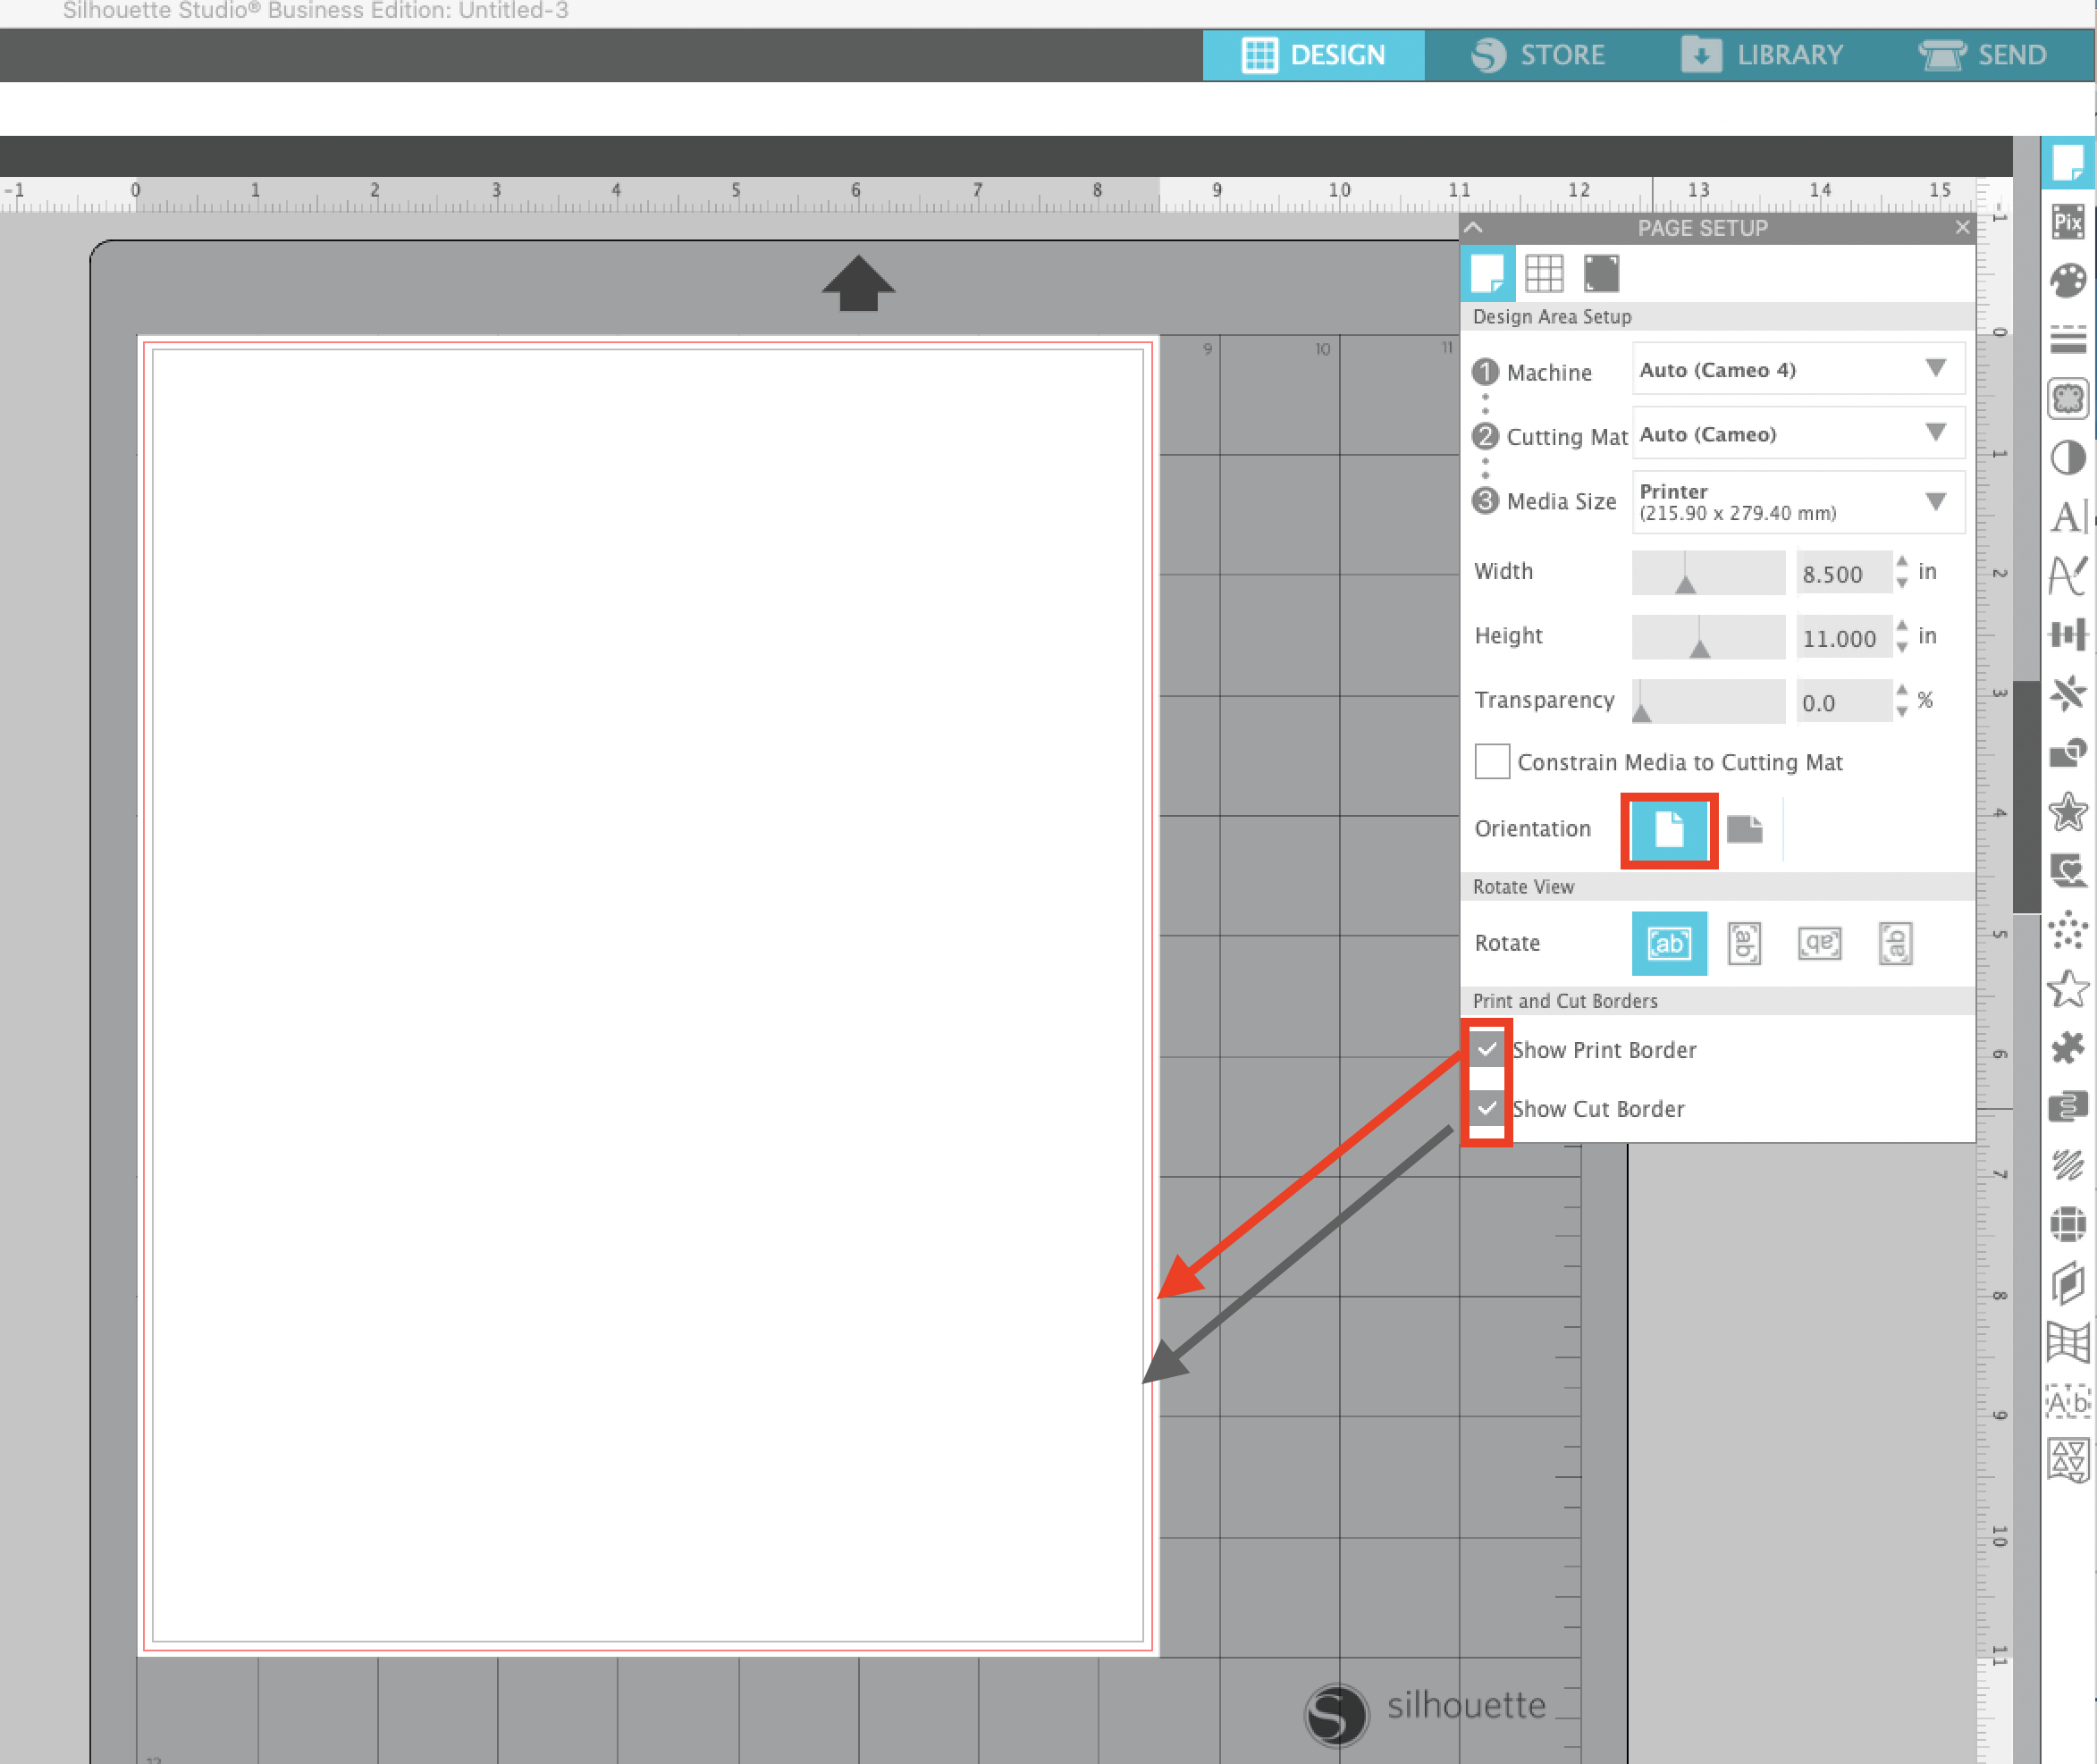Open the Text Style panel
This screenshot has height=1764, width=2097.
[2068, 517]
